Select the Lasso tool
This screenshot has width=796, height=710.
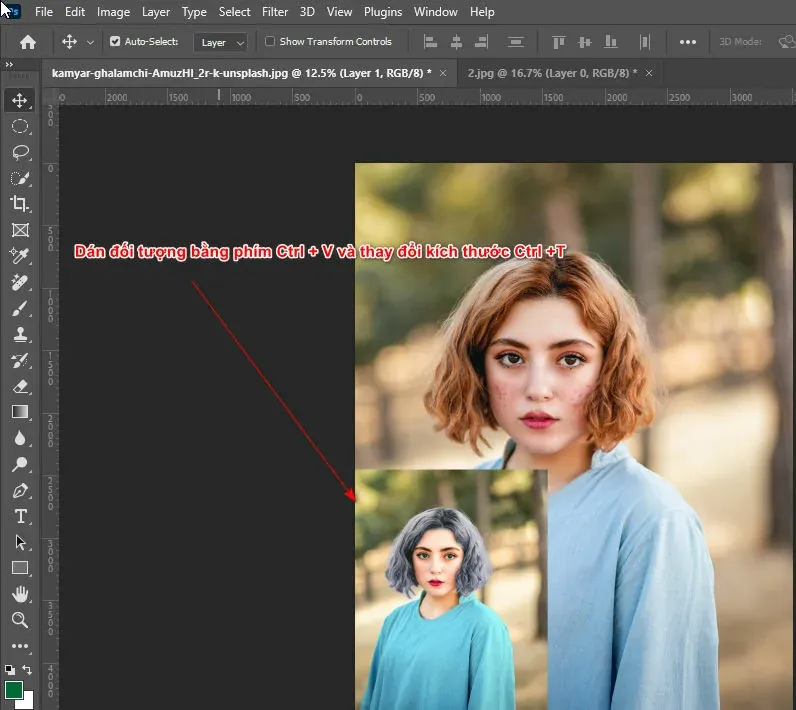(20, 152)
